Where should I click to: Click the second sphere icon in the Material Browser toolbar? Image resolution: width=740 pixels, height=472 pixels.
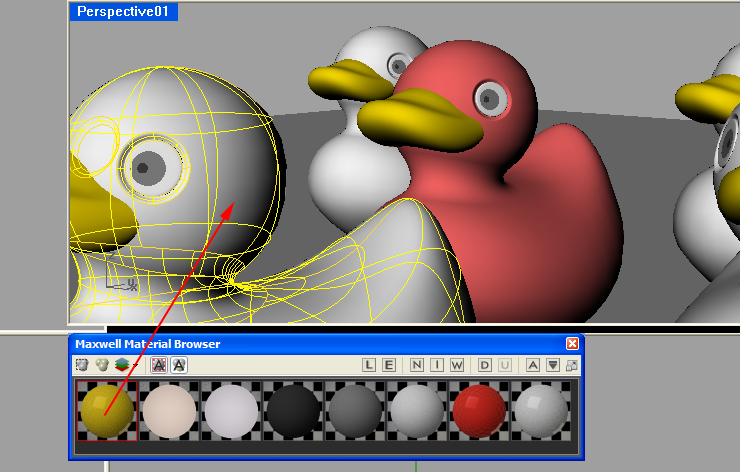[x=101, y=365]
